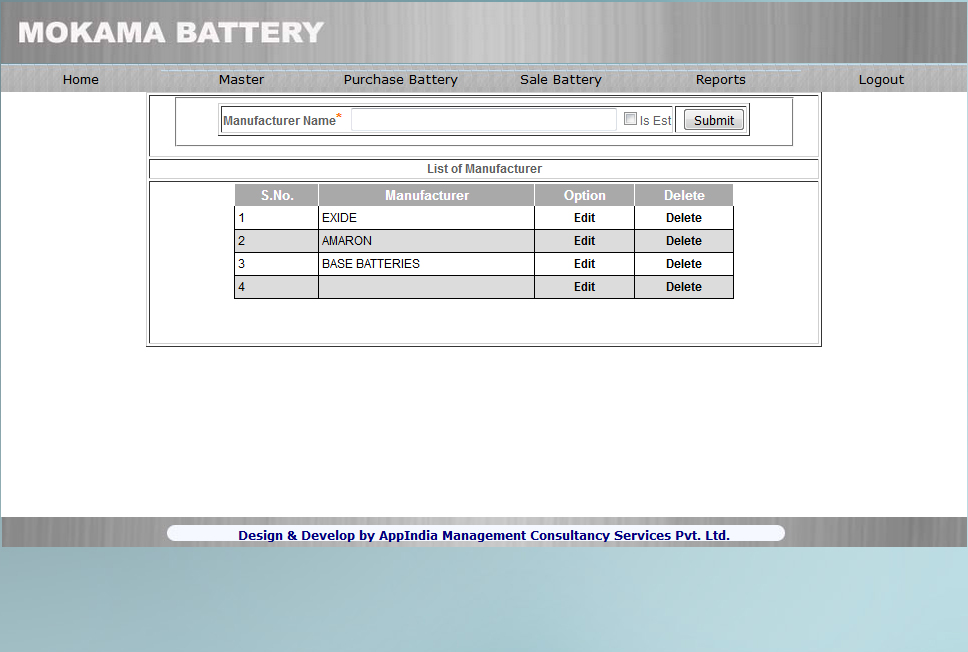
Task: Delete the BASE BATTERIES row
Action: 683,264
